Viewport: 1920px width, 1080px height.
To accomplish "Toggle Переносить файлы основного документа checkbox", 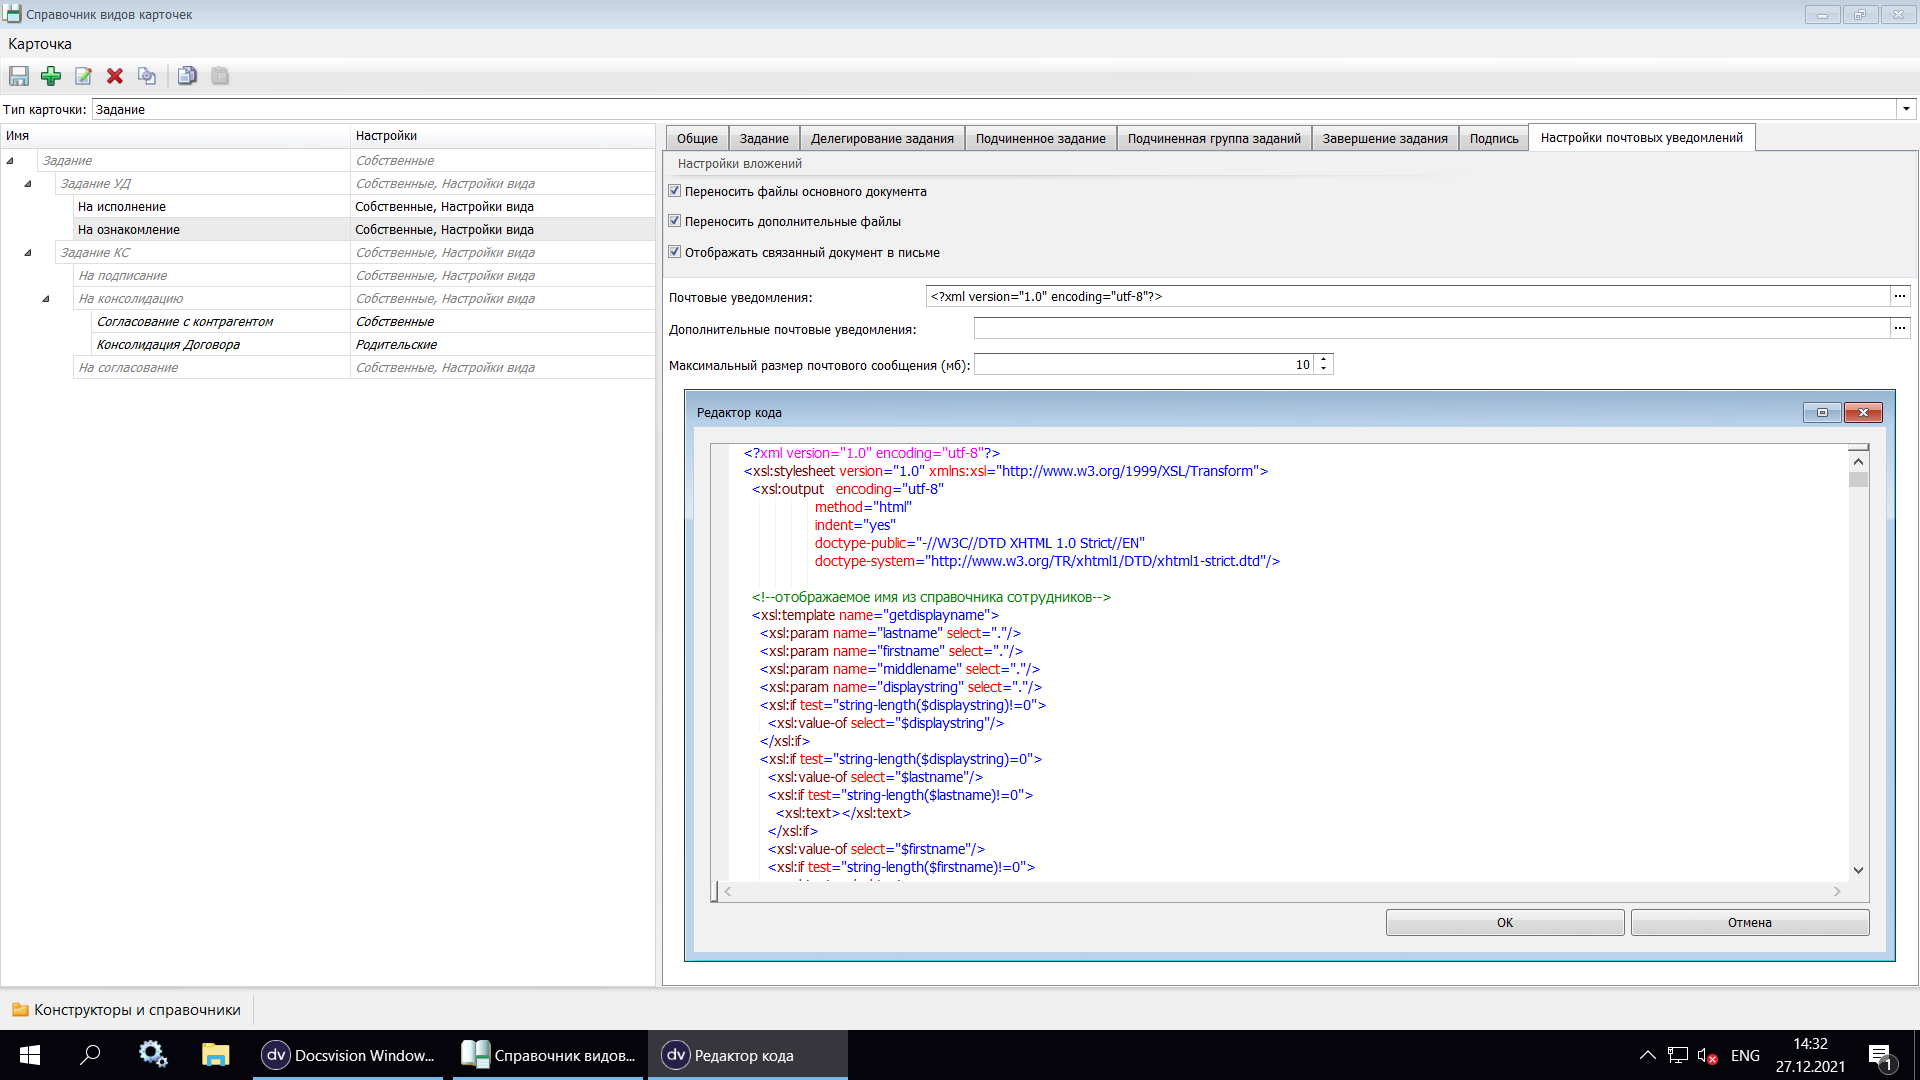I will point(675,191).
